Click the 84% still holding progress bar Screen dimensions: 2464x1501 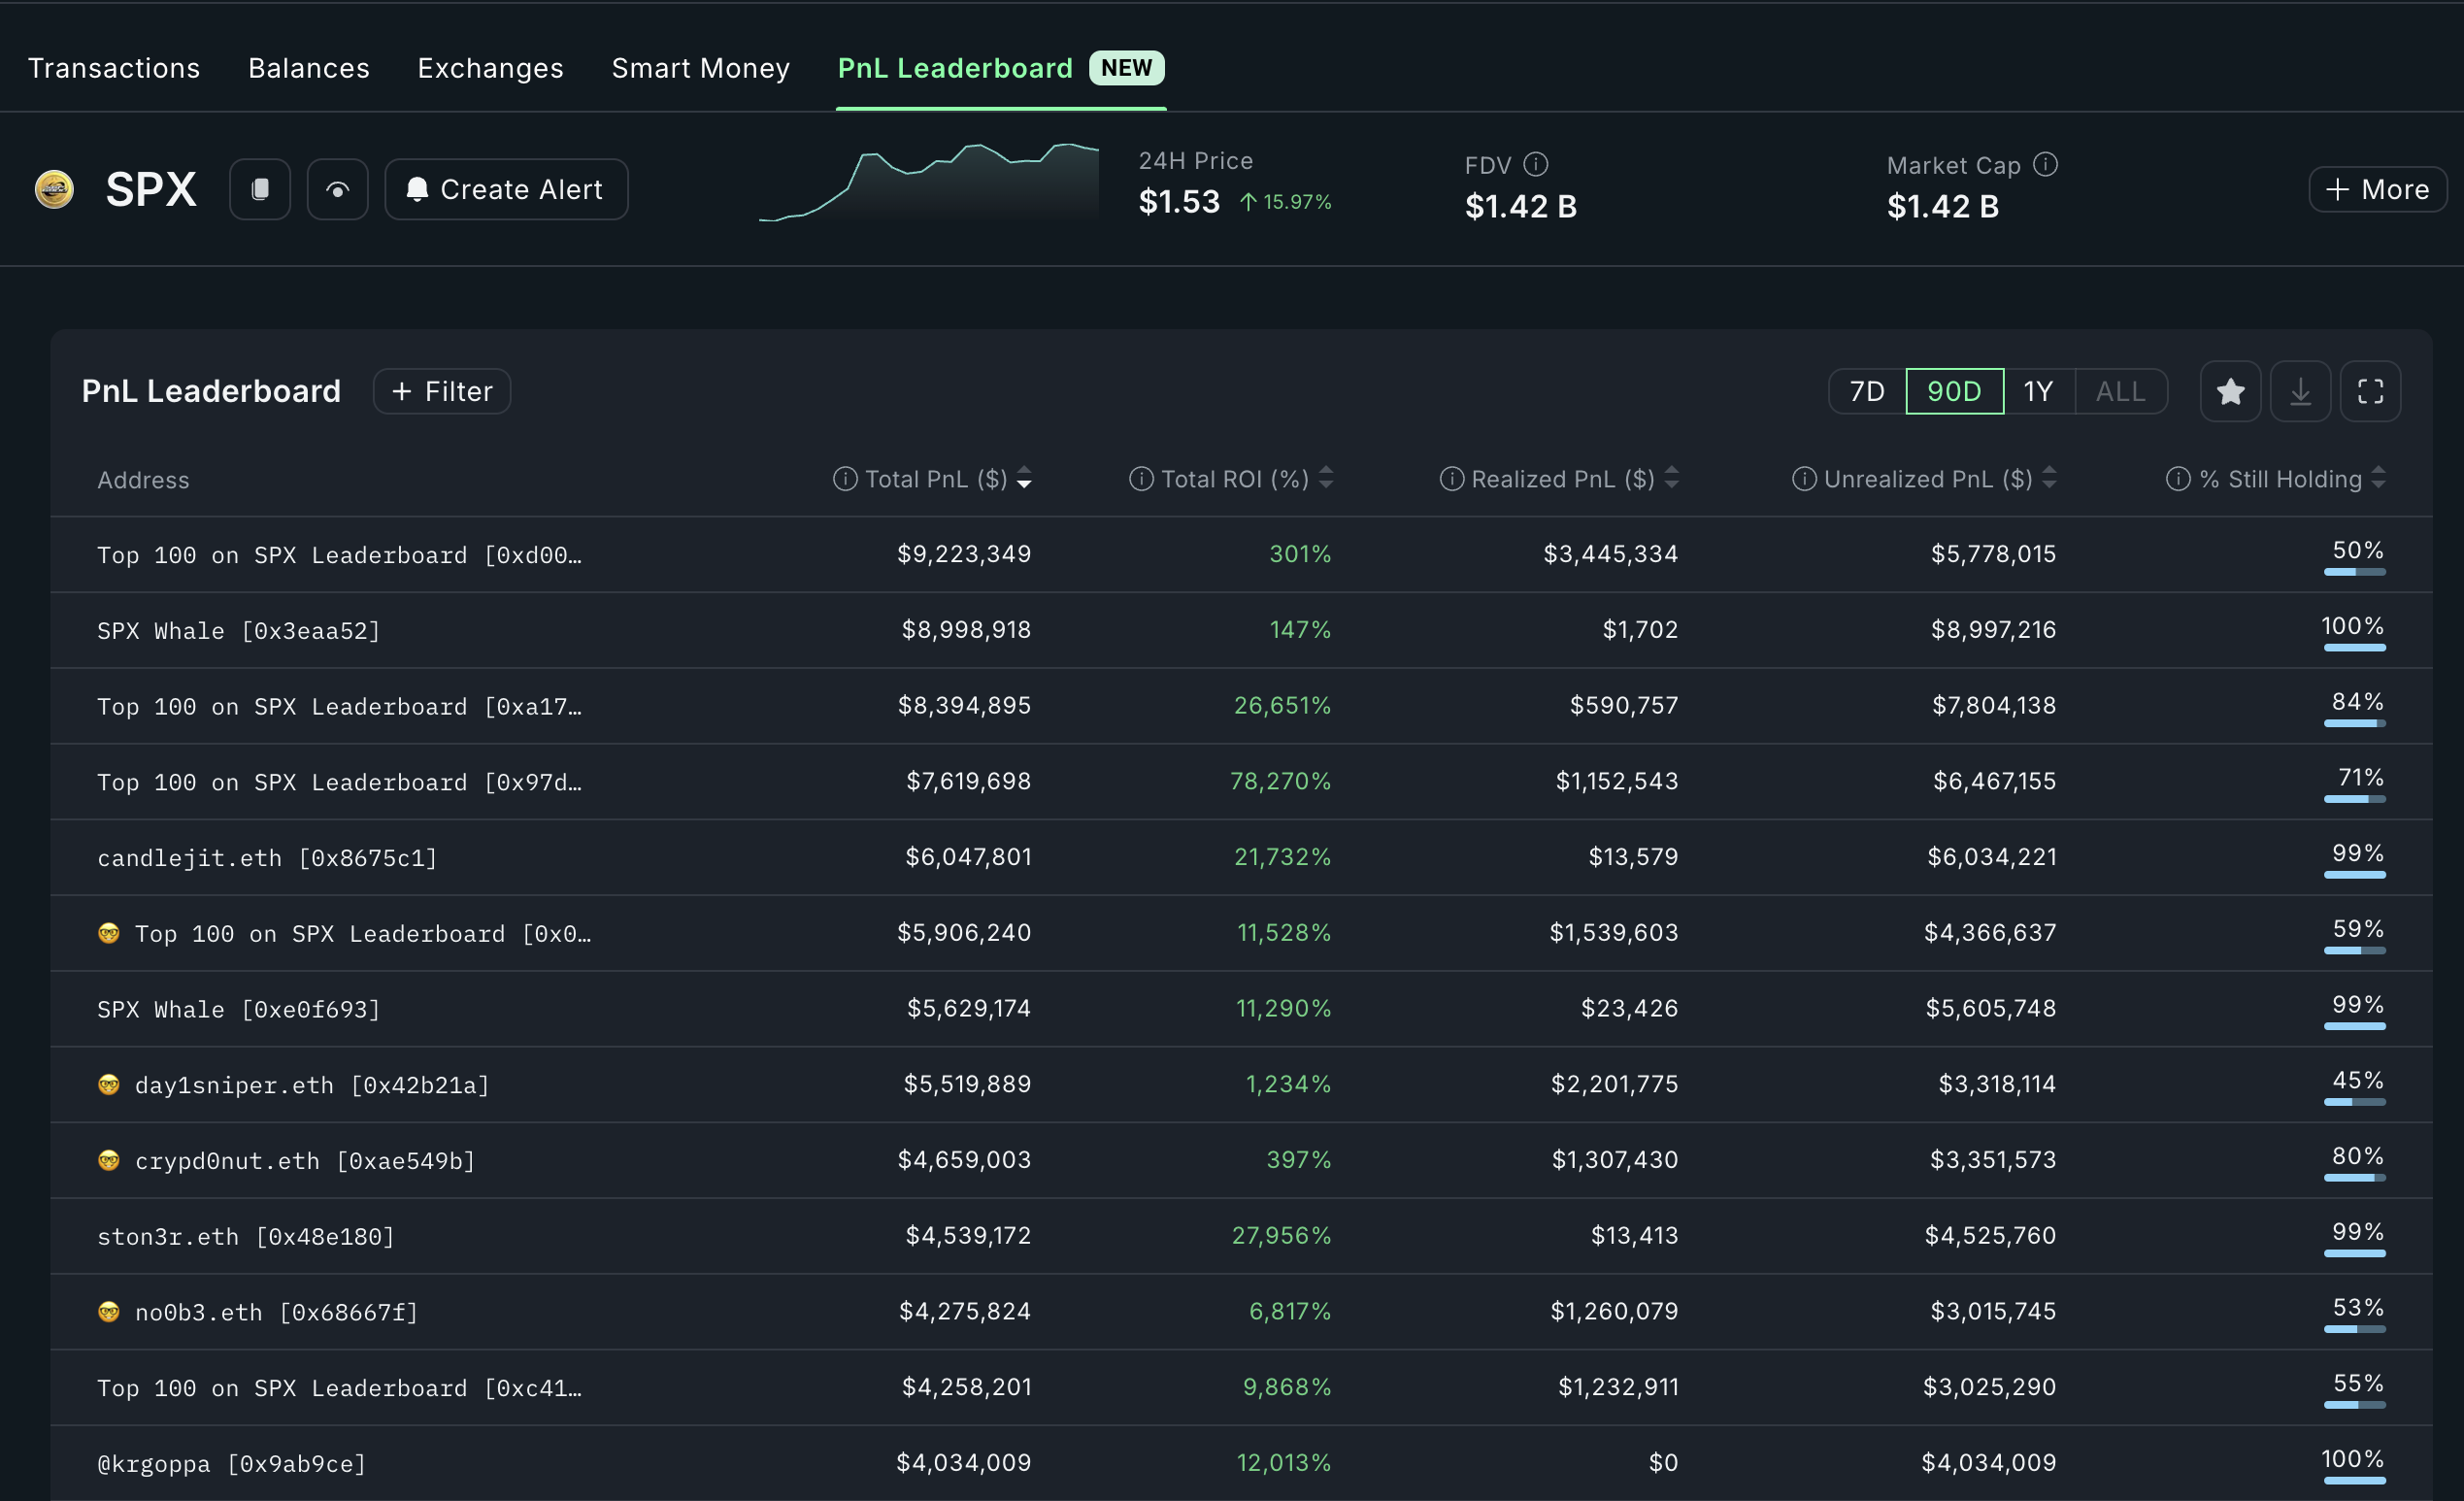coord(2355,723)
